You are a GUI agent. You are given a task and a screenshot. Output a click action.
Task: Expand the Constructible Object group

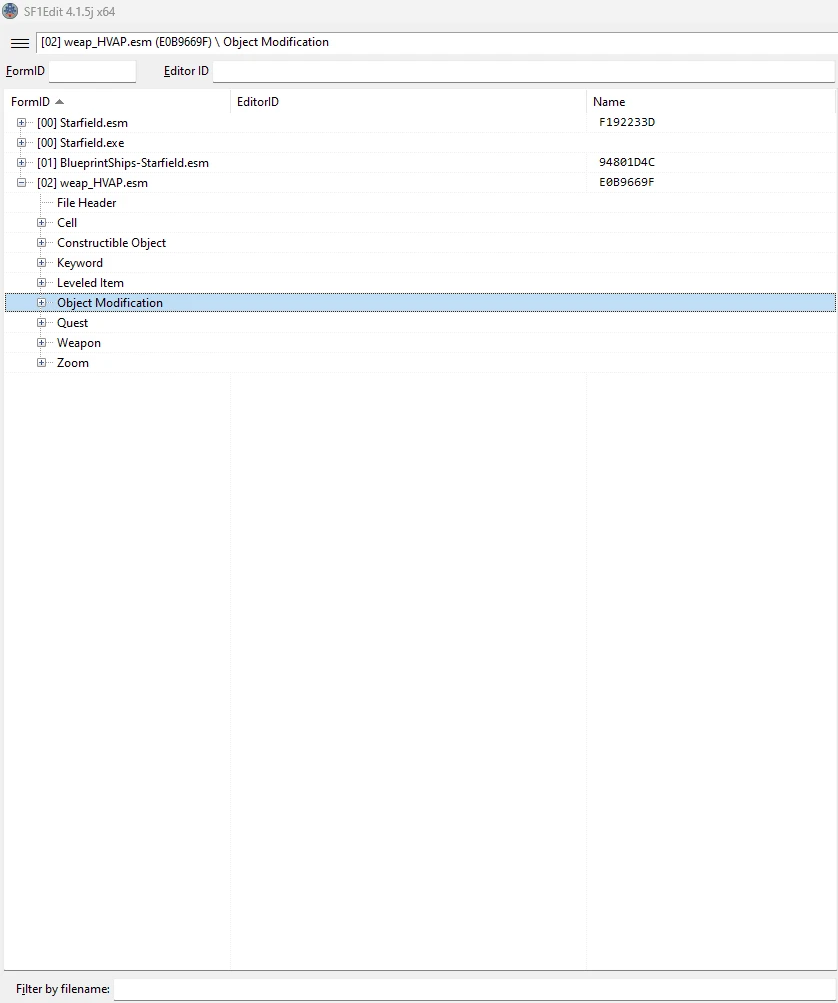[x=42, y=242]
